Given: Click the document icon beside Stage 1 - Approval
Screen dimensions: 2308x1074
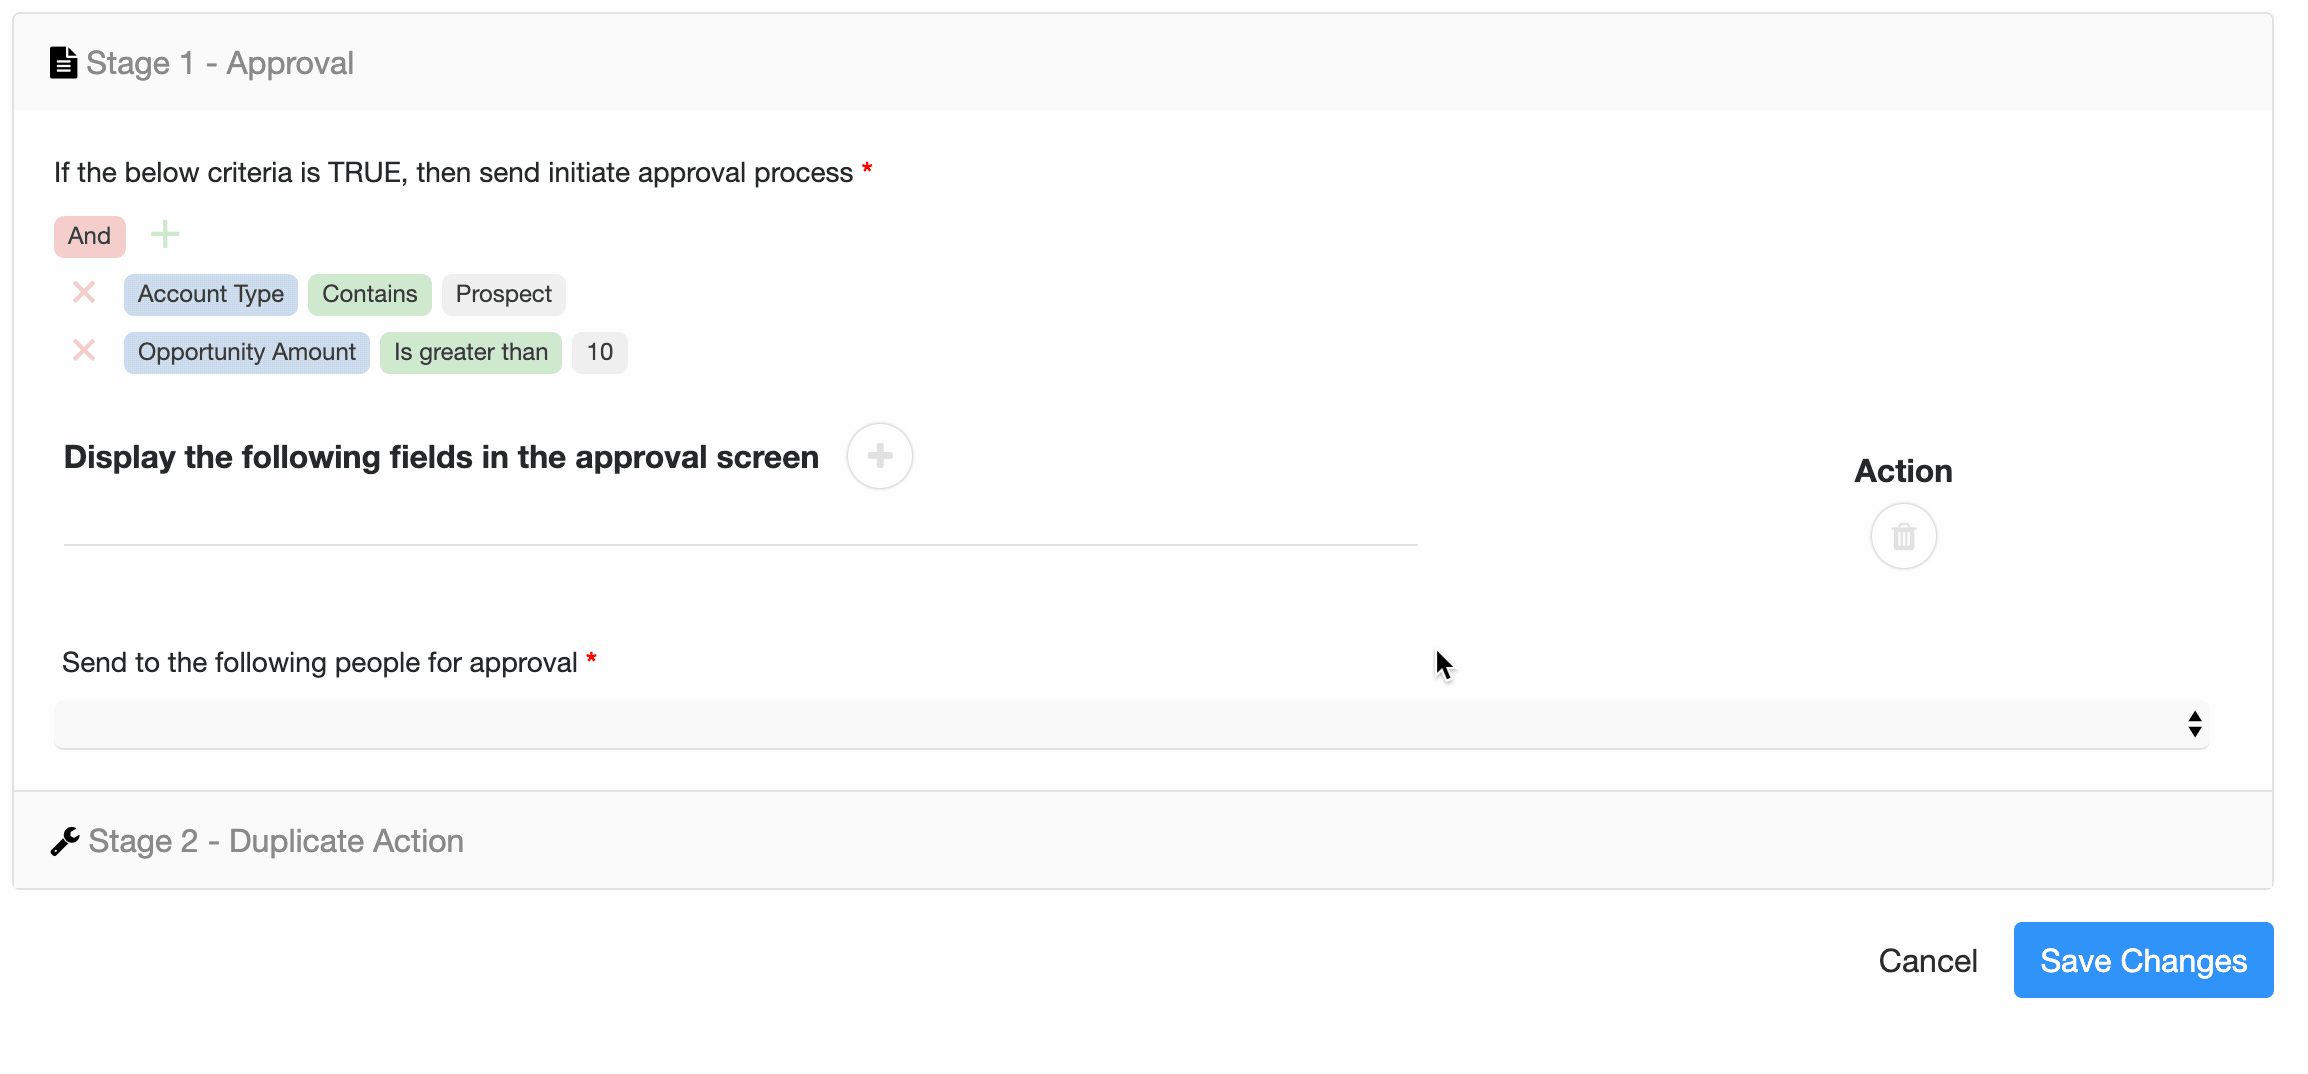Looking at the screenshot, I should click(x=62, y=62).
